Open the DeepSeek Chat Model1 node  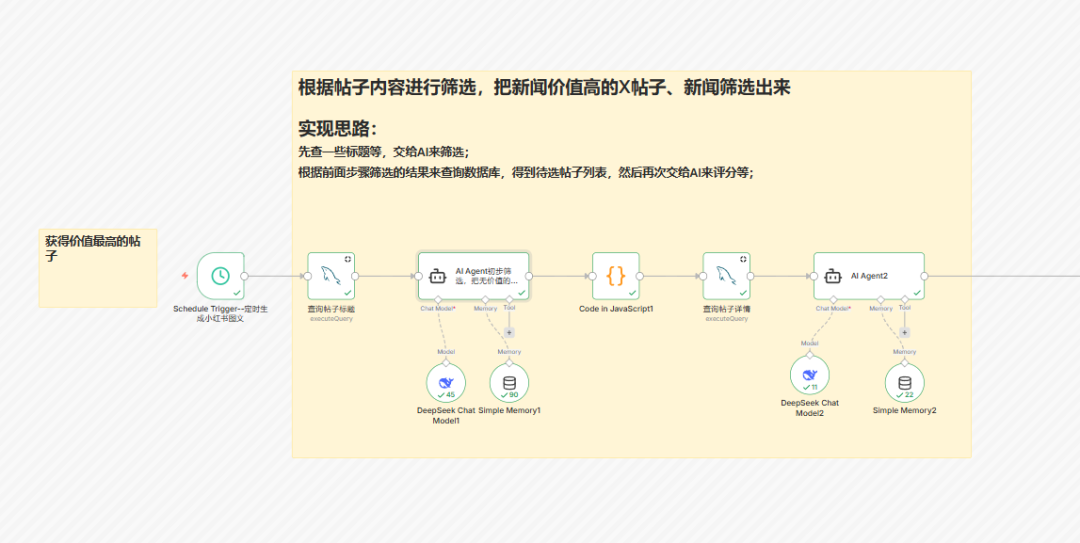pos(446,383)
